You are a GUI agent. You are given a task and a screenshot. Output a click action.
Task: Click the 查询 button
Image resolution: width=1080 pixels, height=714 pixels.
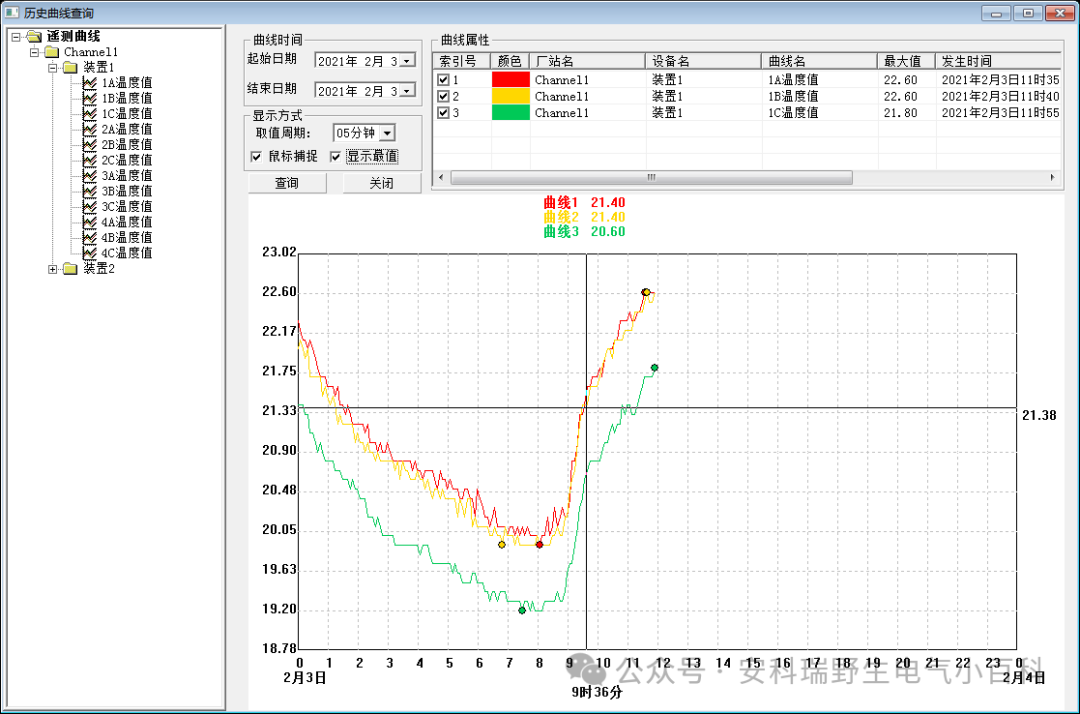point(287,183)
